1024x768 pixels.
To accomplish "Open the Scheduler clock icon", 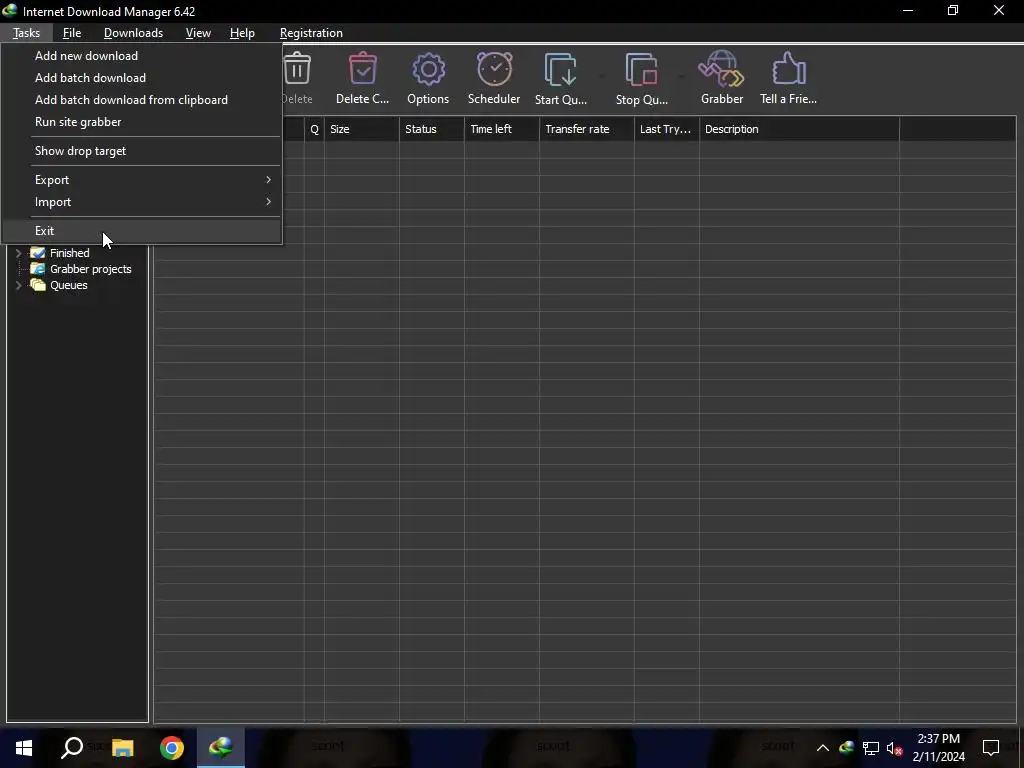I will pyautogui.click(x=494, y=69).
